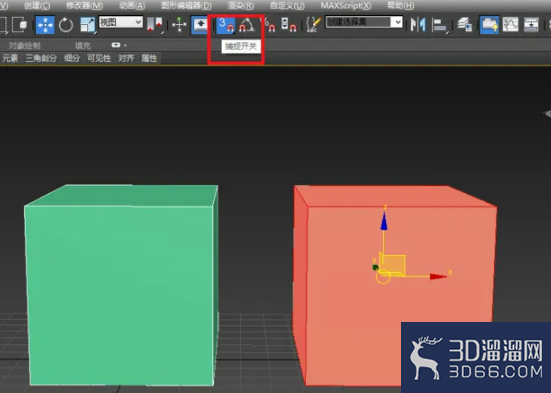Open the 自定义(U) menu

(x=287, y=5)
